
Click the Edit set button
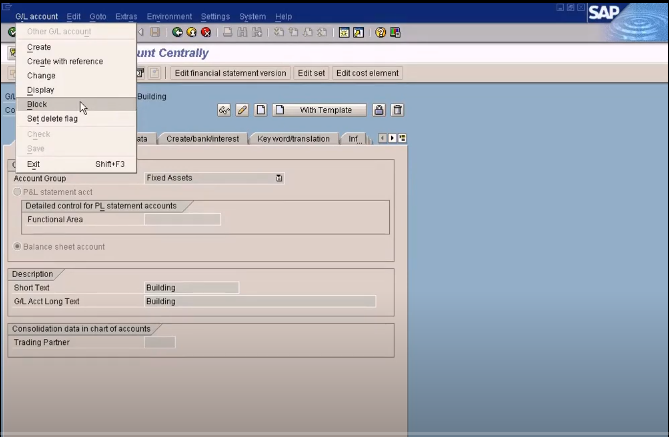pos(311,73)
